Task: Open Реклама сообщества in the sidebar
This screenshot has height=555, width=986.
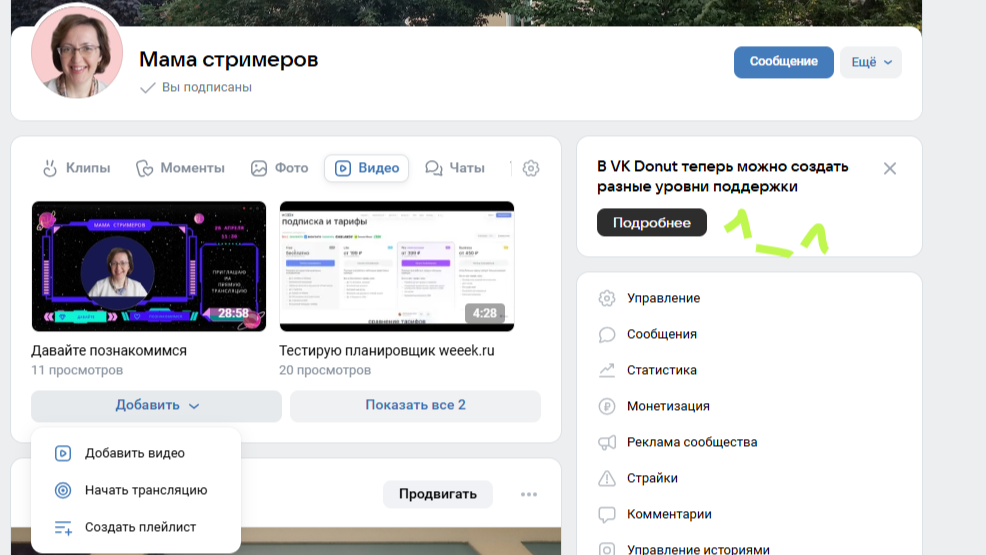Action: pyautogui.click(x=692, y=442)
